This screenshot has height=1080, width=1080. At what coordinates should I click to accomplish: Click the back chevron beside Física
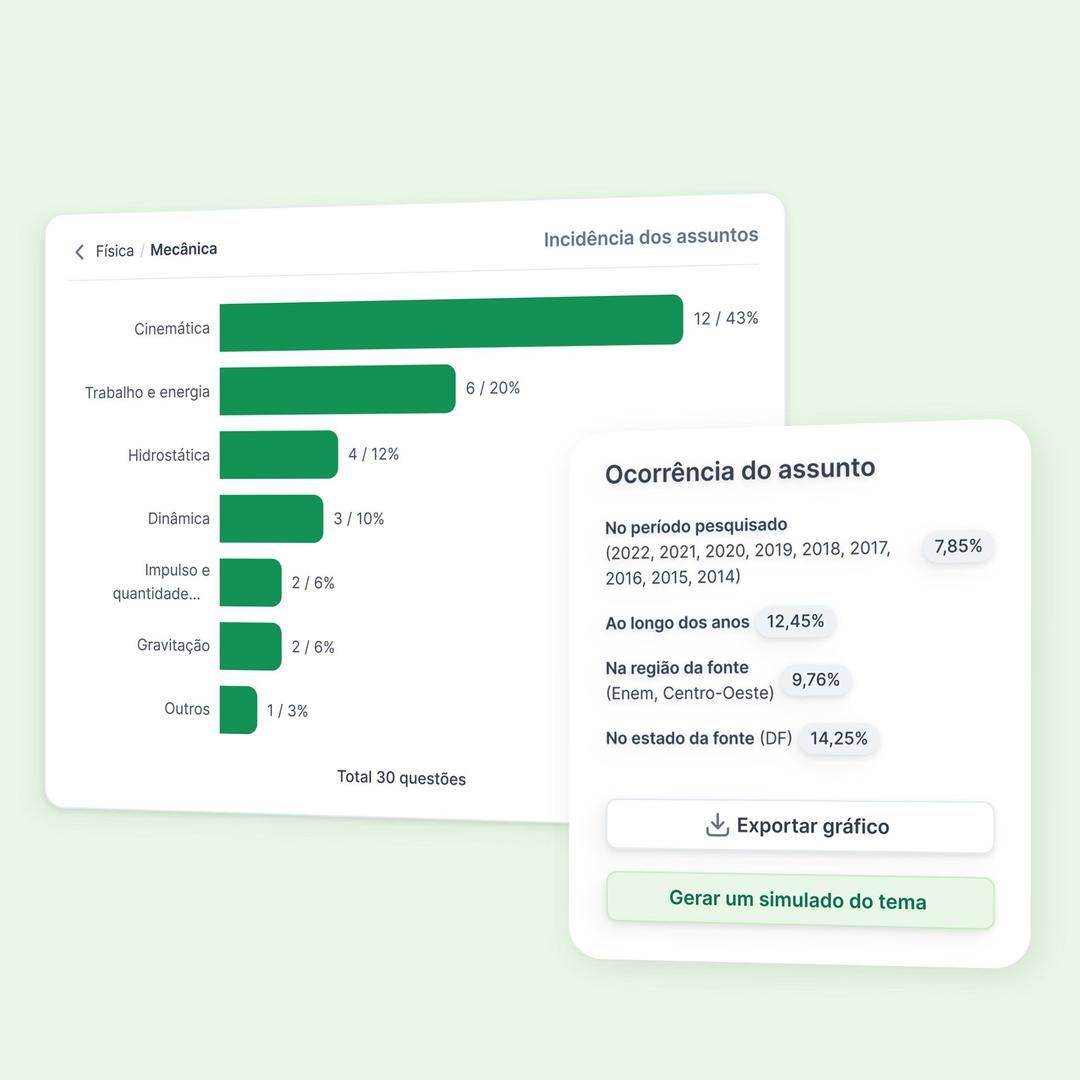coord(80,252)
